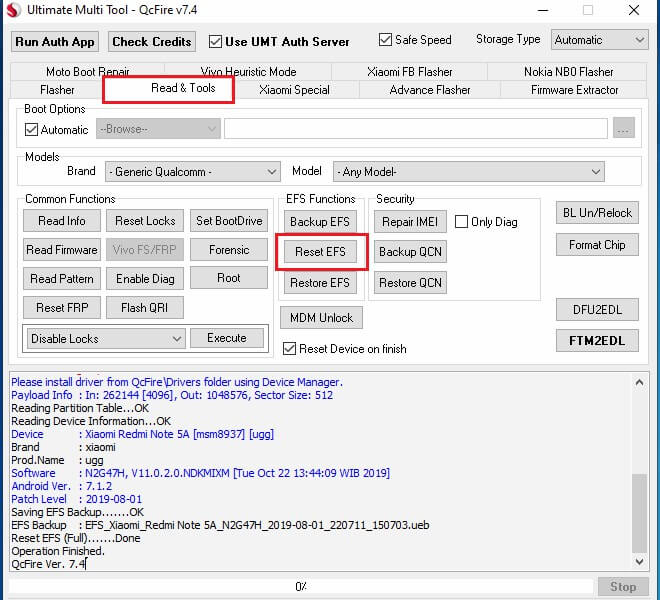Click the Stop button
Image resolution: width=660 pixels, height=600 pixels.
(623, 587)
